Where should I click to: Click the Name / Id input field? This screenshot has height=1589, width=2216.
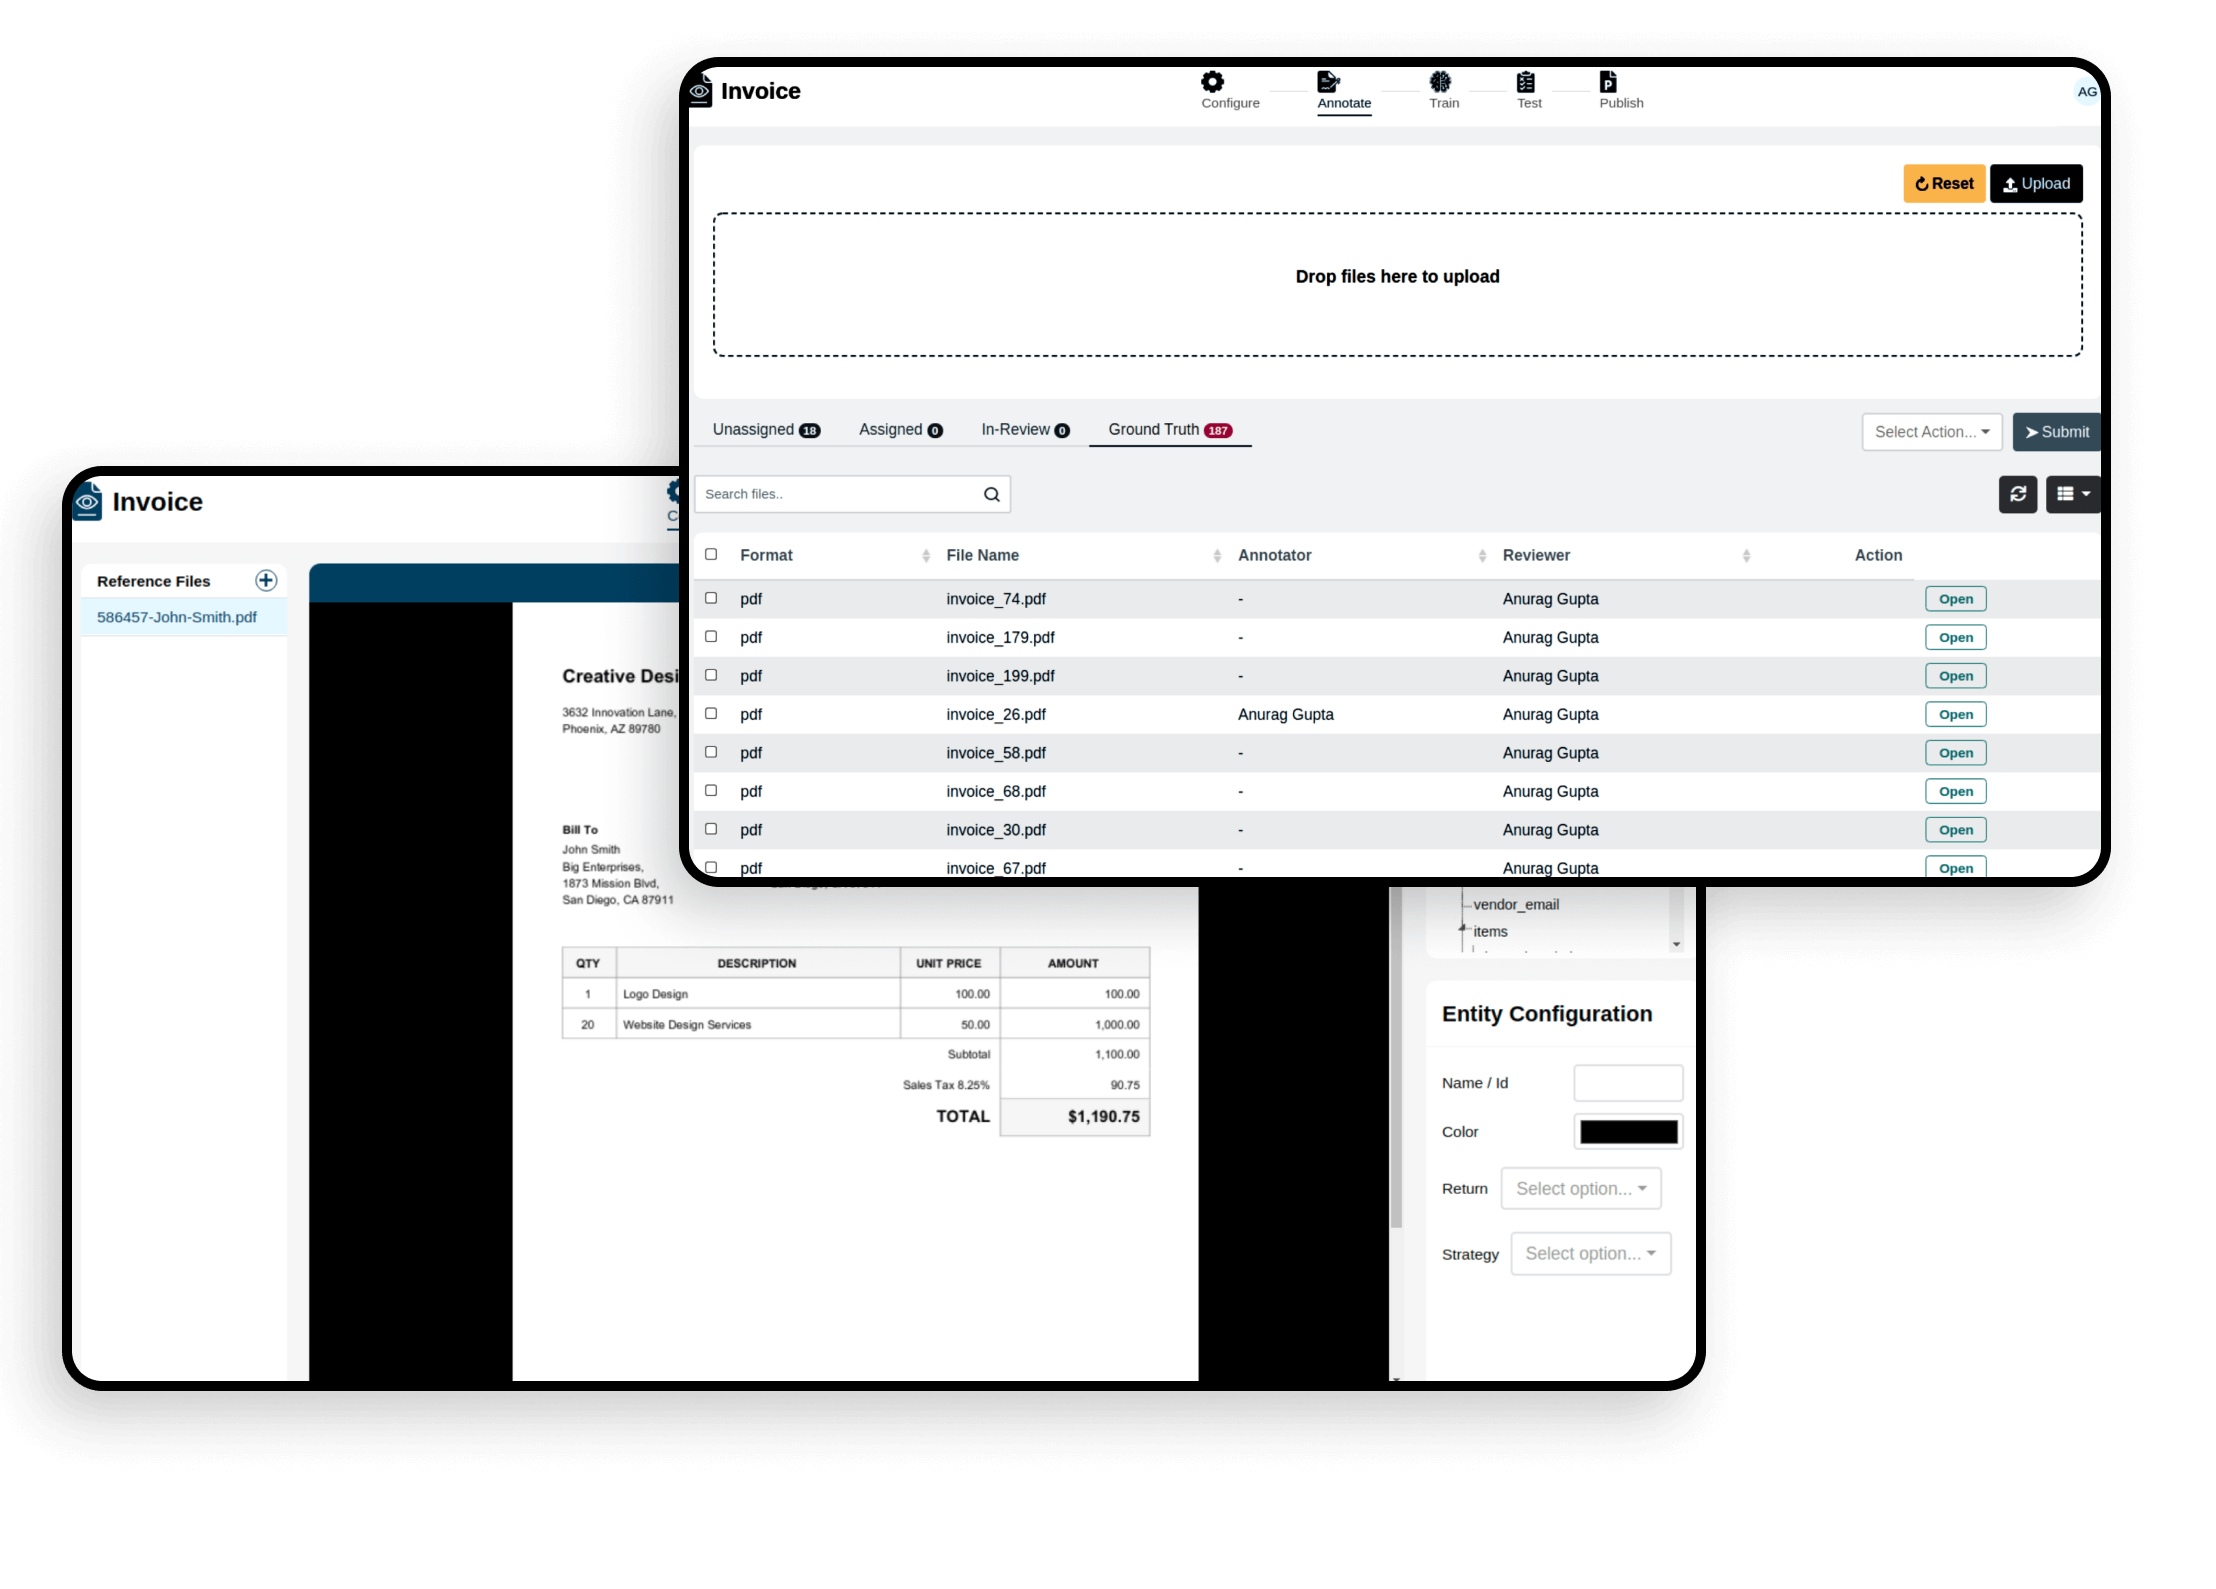click(1628, 1082)
